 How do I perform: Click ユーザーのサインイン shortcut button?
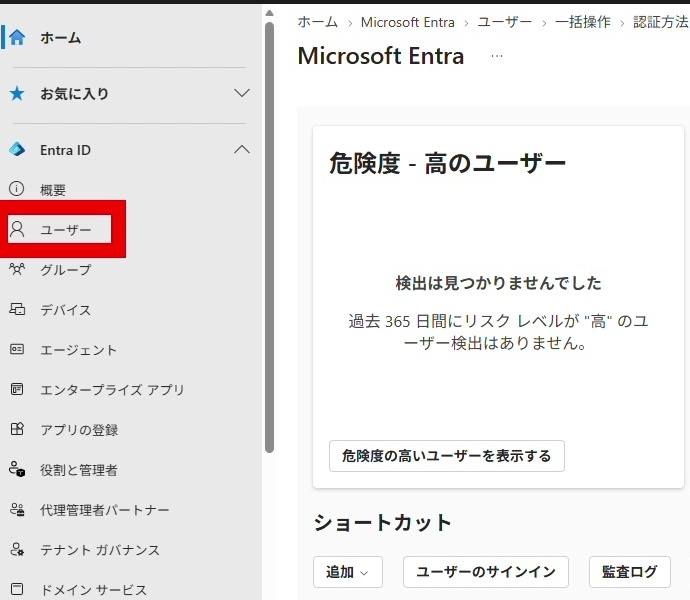[x=486, y=572]
